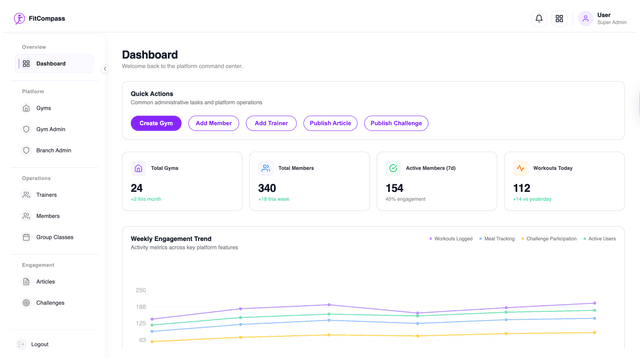Click the Total Gyms value 24
The width and height of the screenshot is (640, 363).
point(136,188)
